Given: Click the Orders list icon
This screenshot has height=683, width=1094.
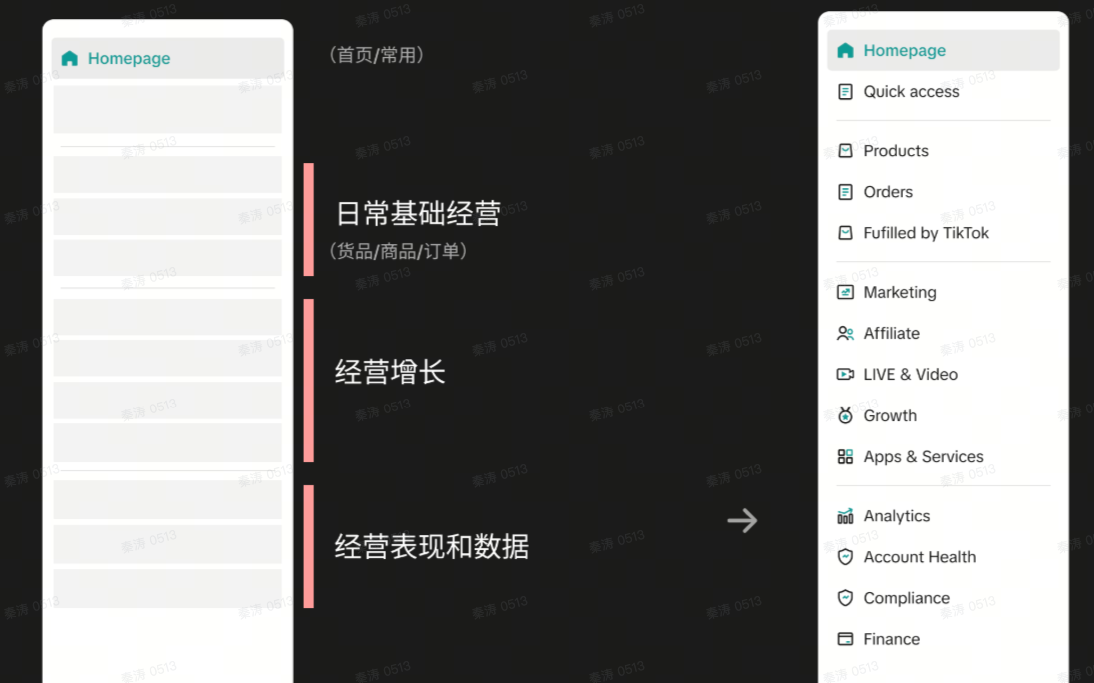Looking at the screenshot, I should (x=845, y=192).
